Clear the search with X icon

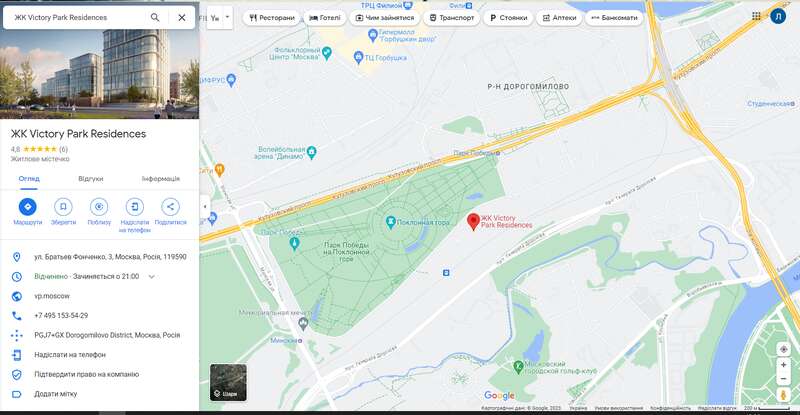(x=182, y=17)
